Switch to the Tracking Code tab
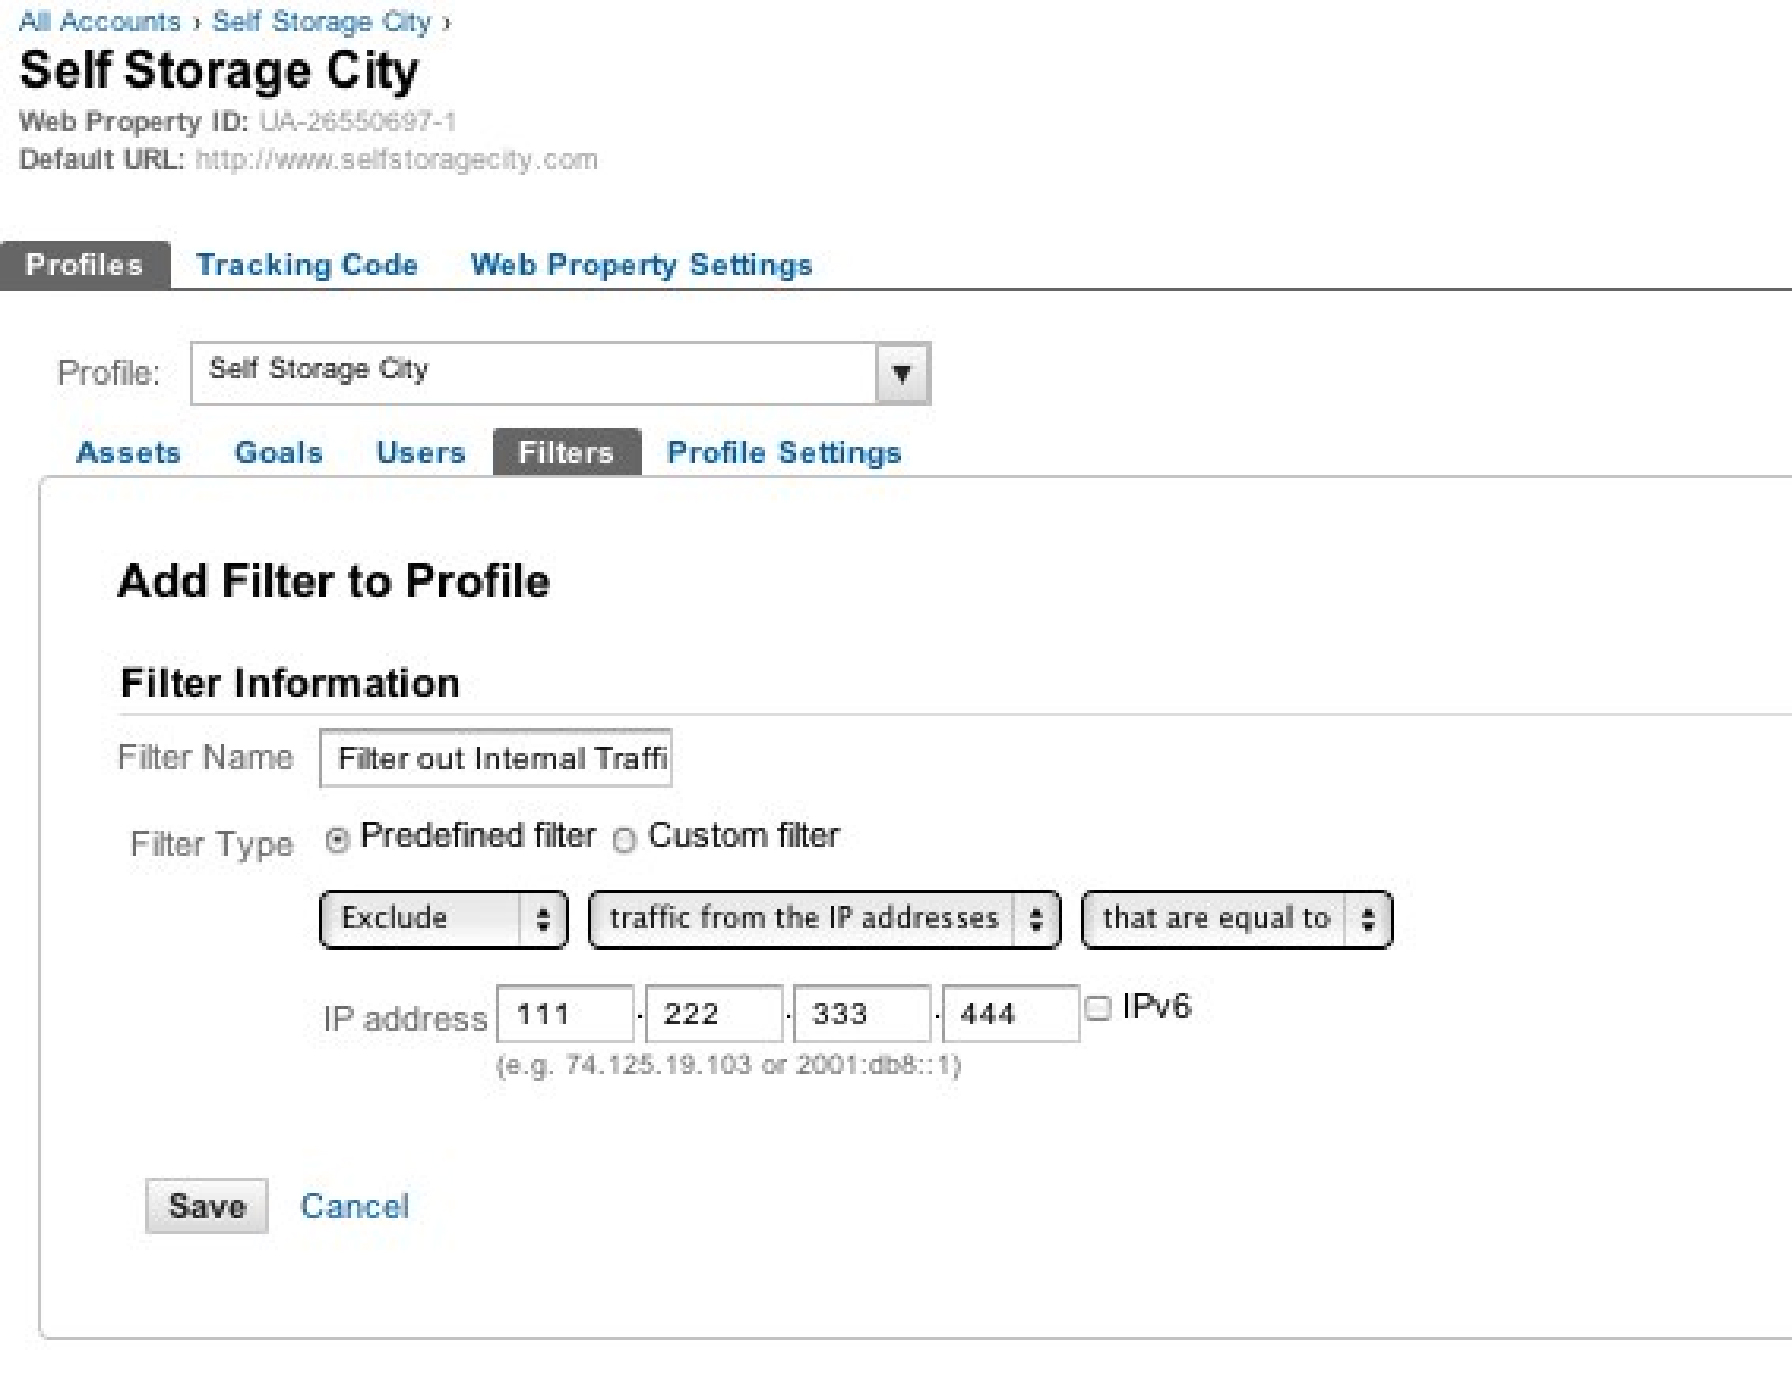This screenshot has height=1381, width=1792. (x=307, y=265)
